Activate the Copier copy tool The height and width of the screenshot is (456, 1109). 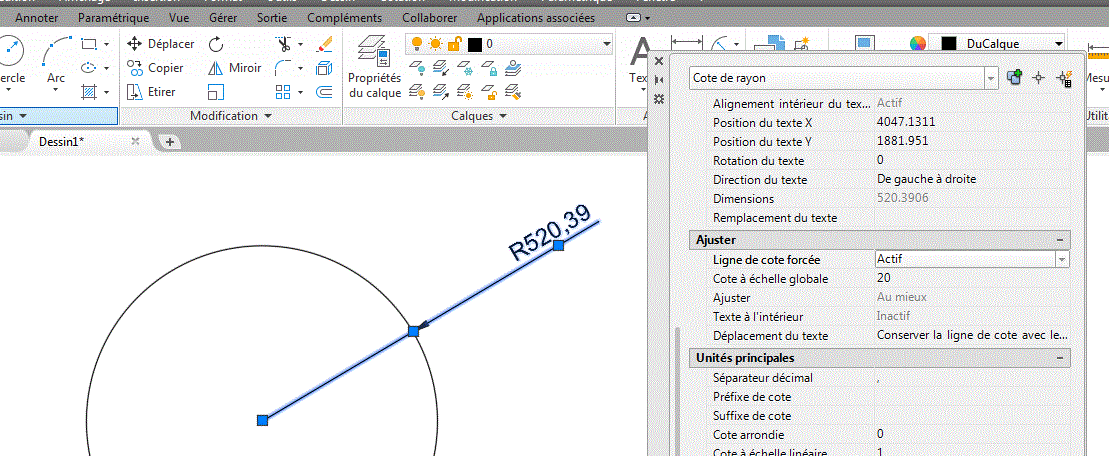[x=156, y=68]
